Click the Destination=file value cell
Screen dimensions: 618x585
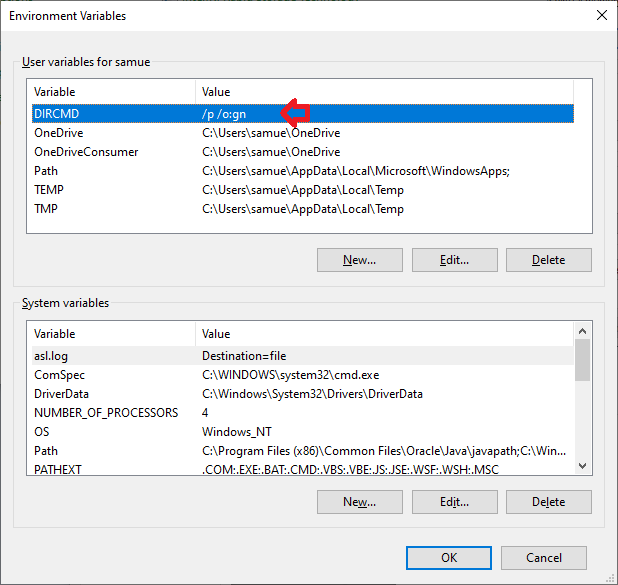(x=244, y=356)
